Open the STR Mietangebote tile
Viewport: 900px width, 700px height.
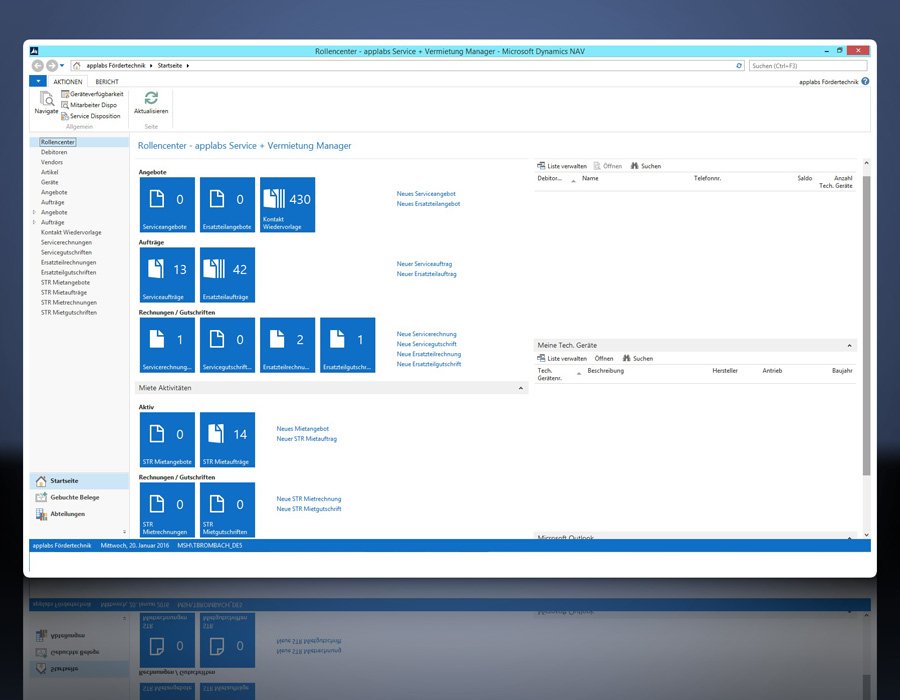(x=167, y=440)
